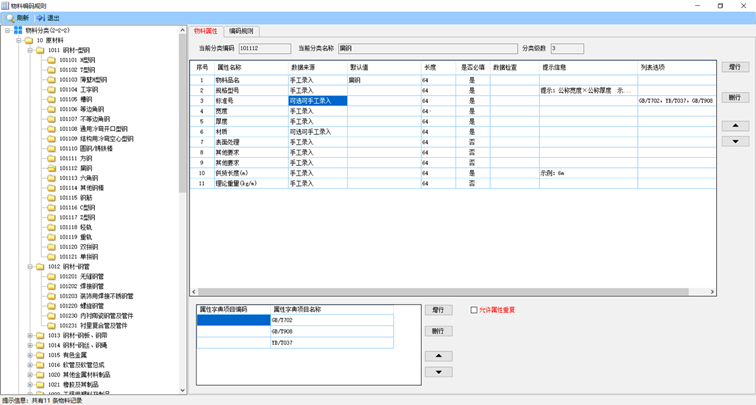Collapse the 1012 node in the tree
The image size is (756, 405).
pyautogui.click(x=30, y=267)
